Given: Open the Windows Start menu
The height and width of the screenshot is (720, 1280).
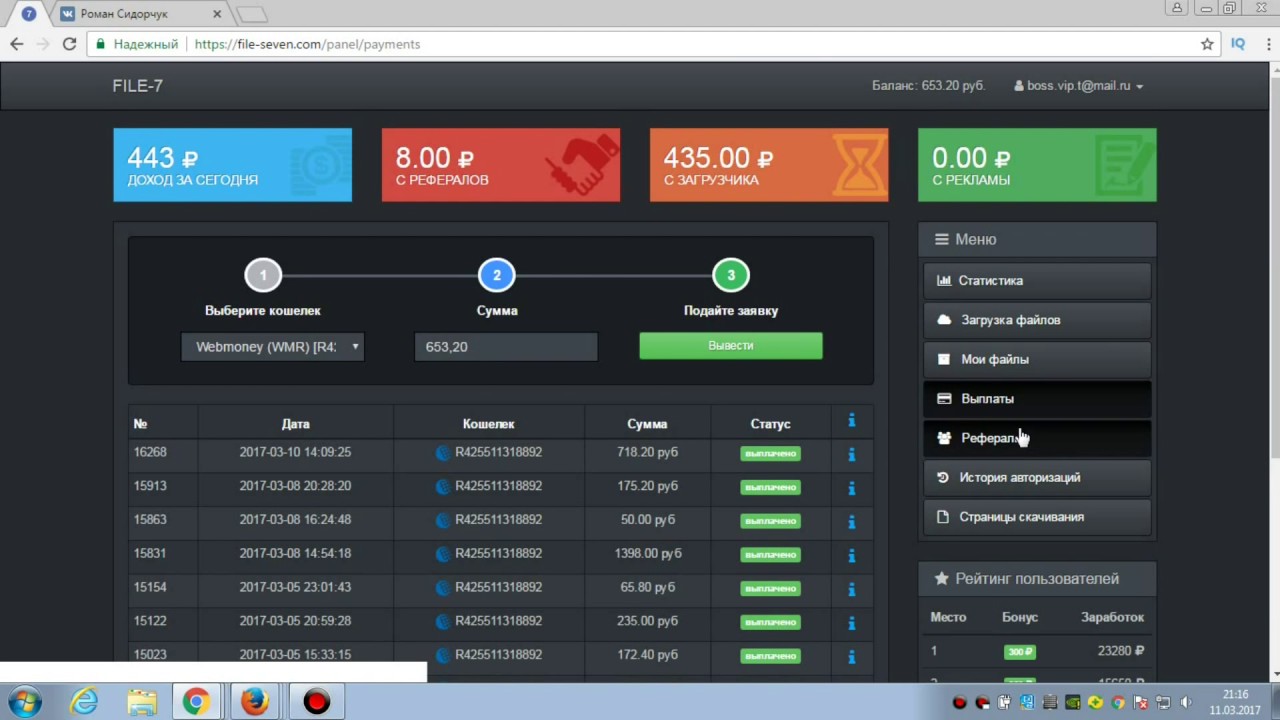Looking at the screenshot, I should point(23,702).
